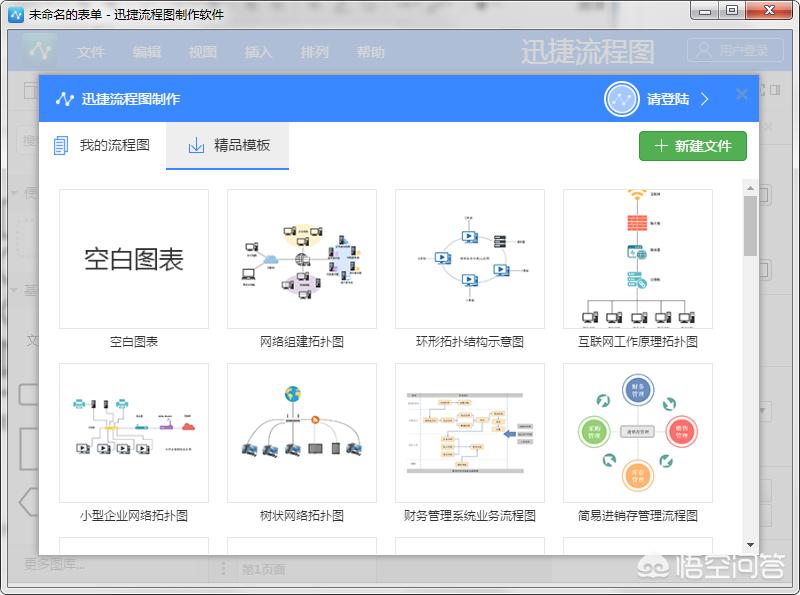Open the 插入 menu in main window

tap(258, 52)
